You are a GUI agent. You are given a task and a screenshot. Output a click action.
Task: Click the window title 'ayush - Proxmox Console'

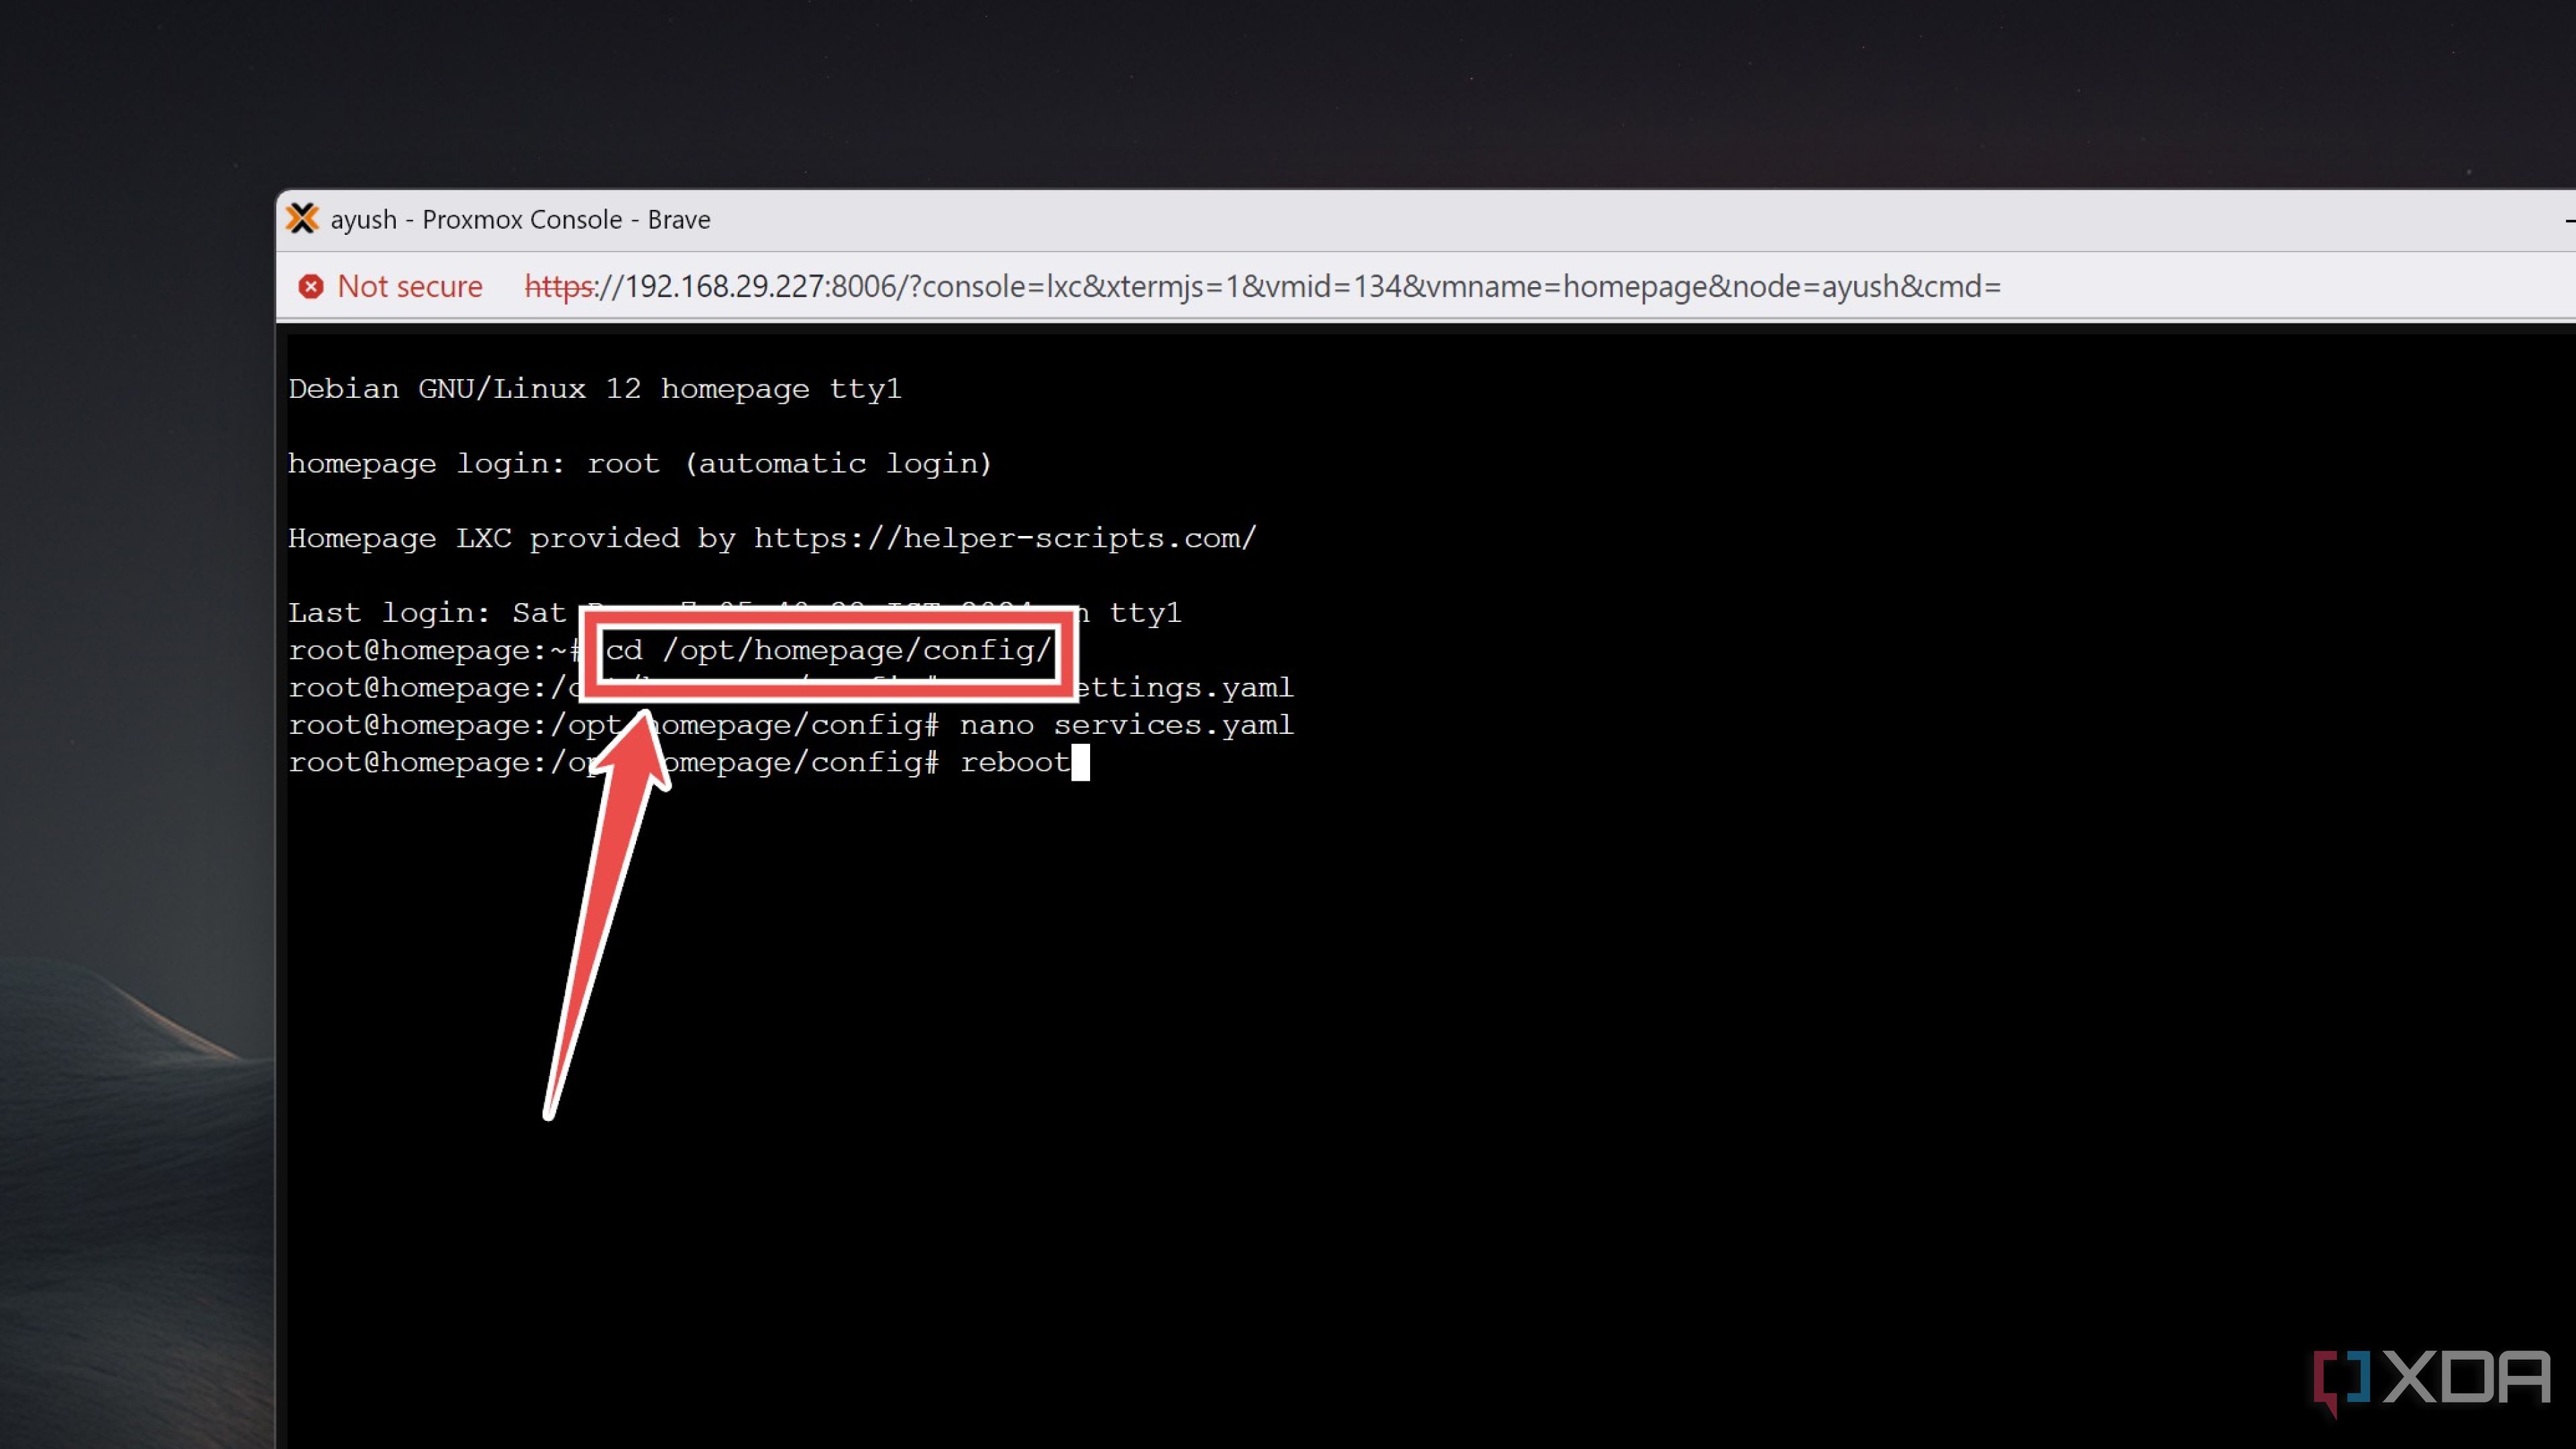coord(520,220)
